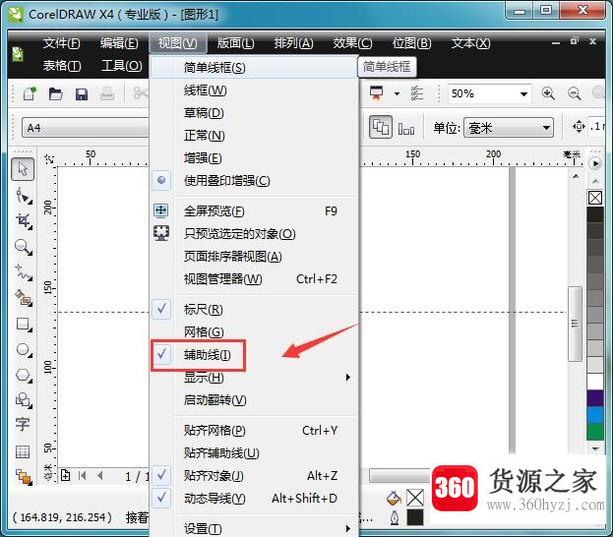Open the 效果(C) menu
The height and width of the screenshot is (537, 613).
(x=352, y=43)
